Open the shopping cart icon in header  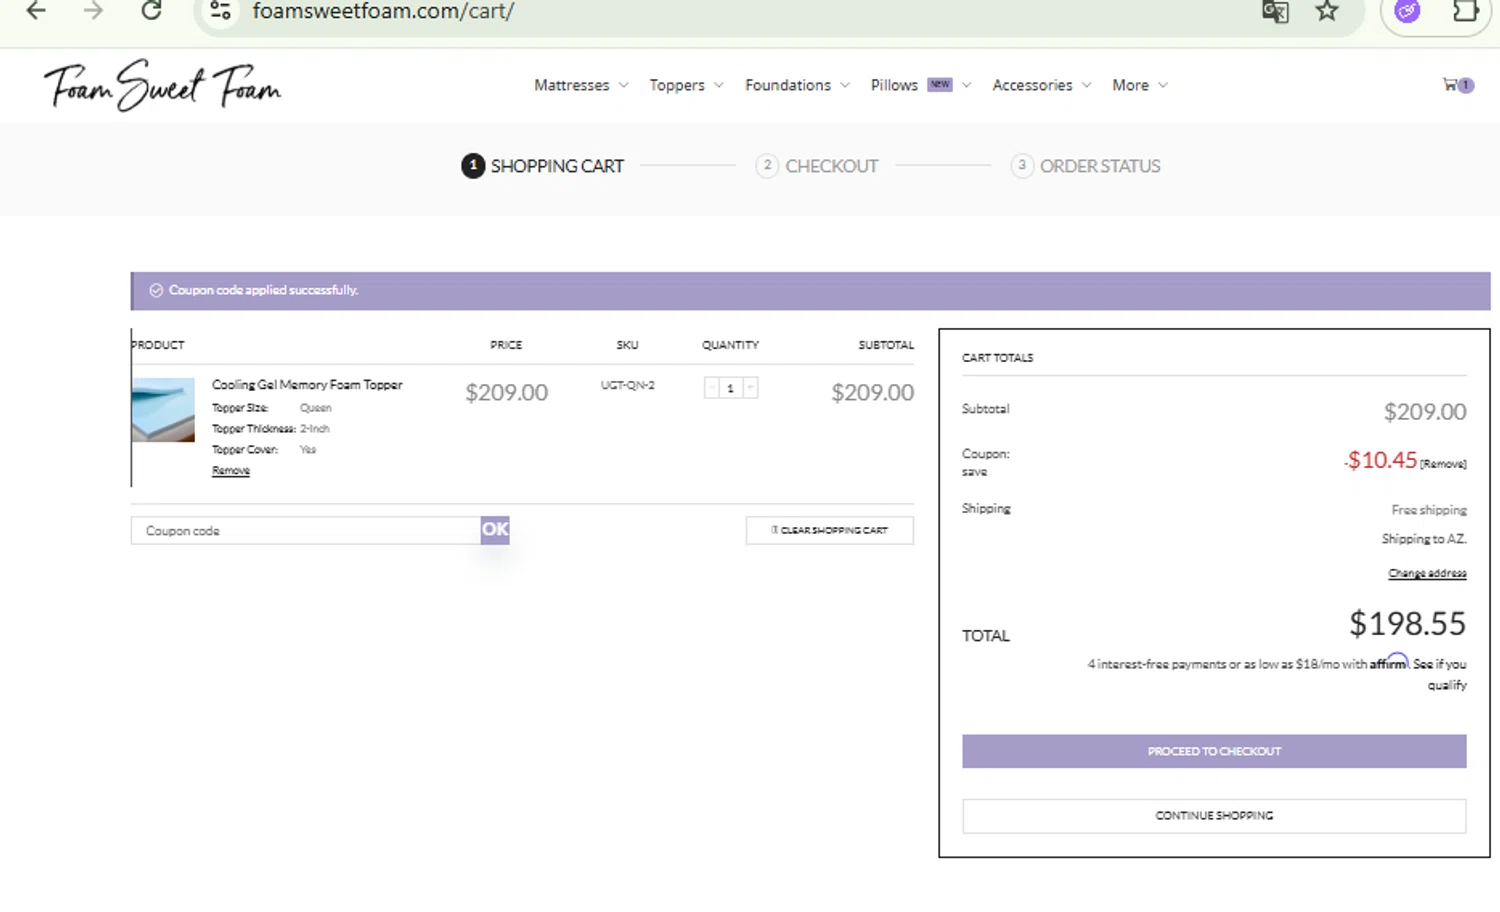coord(1457,85)
